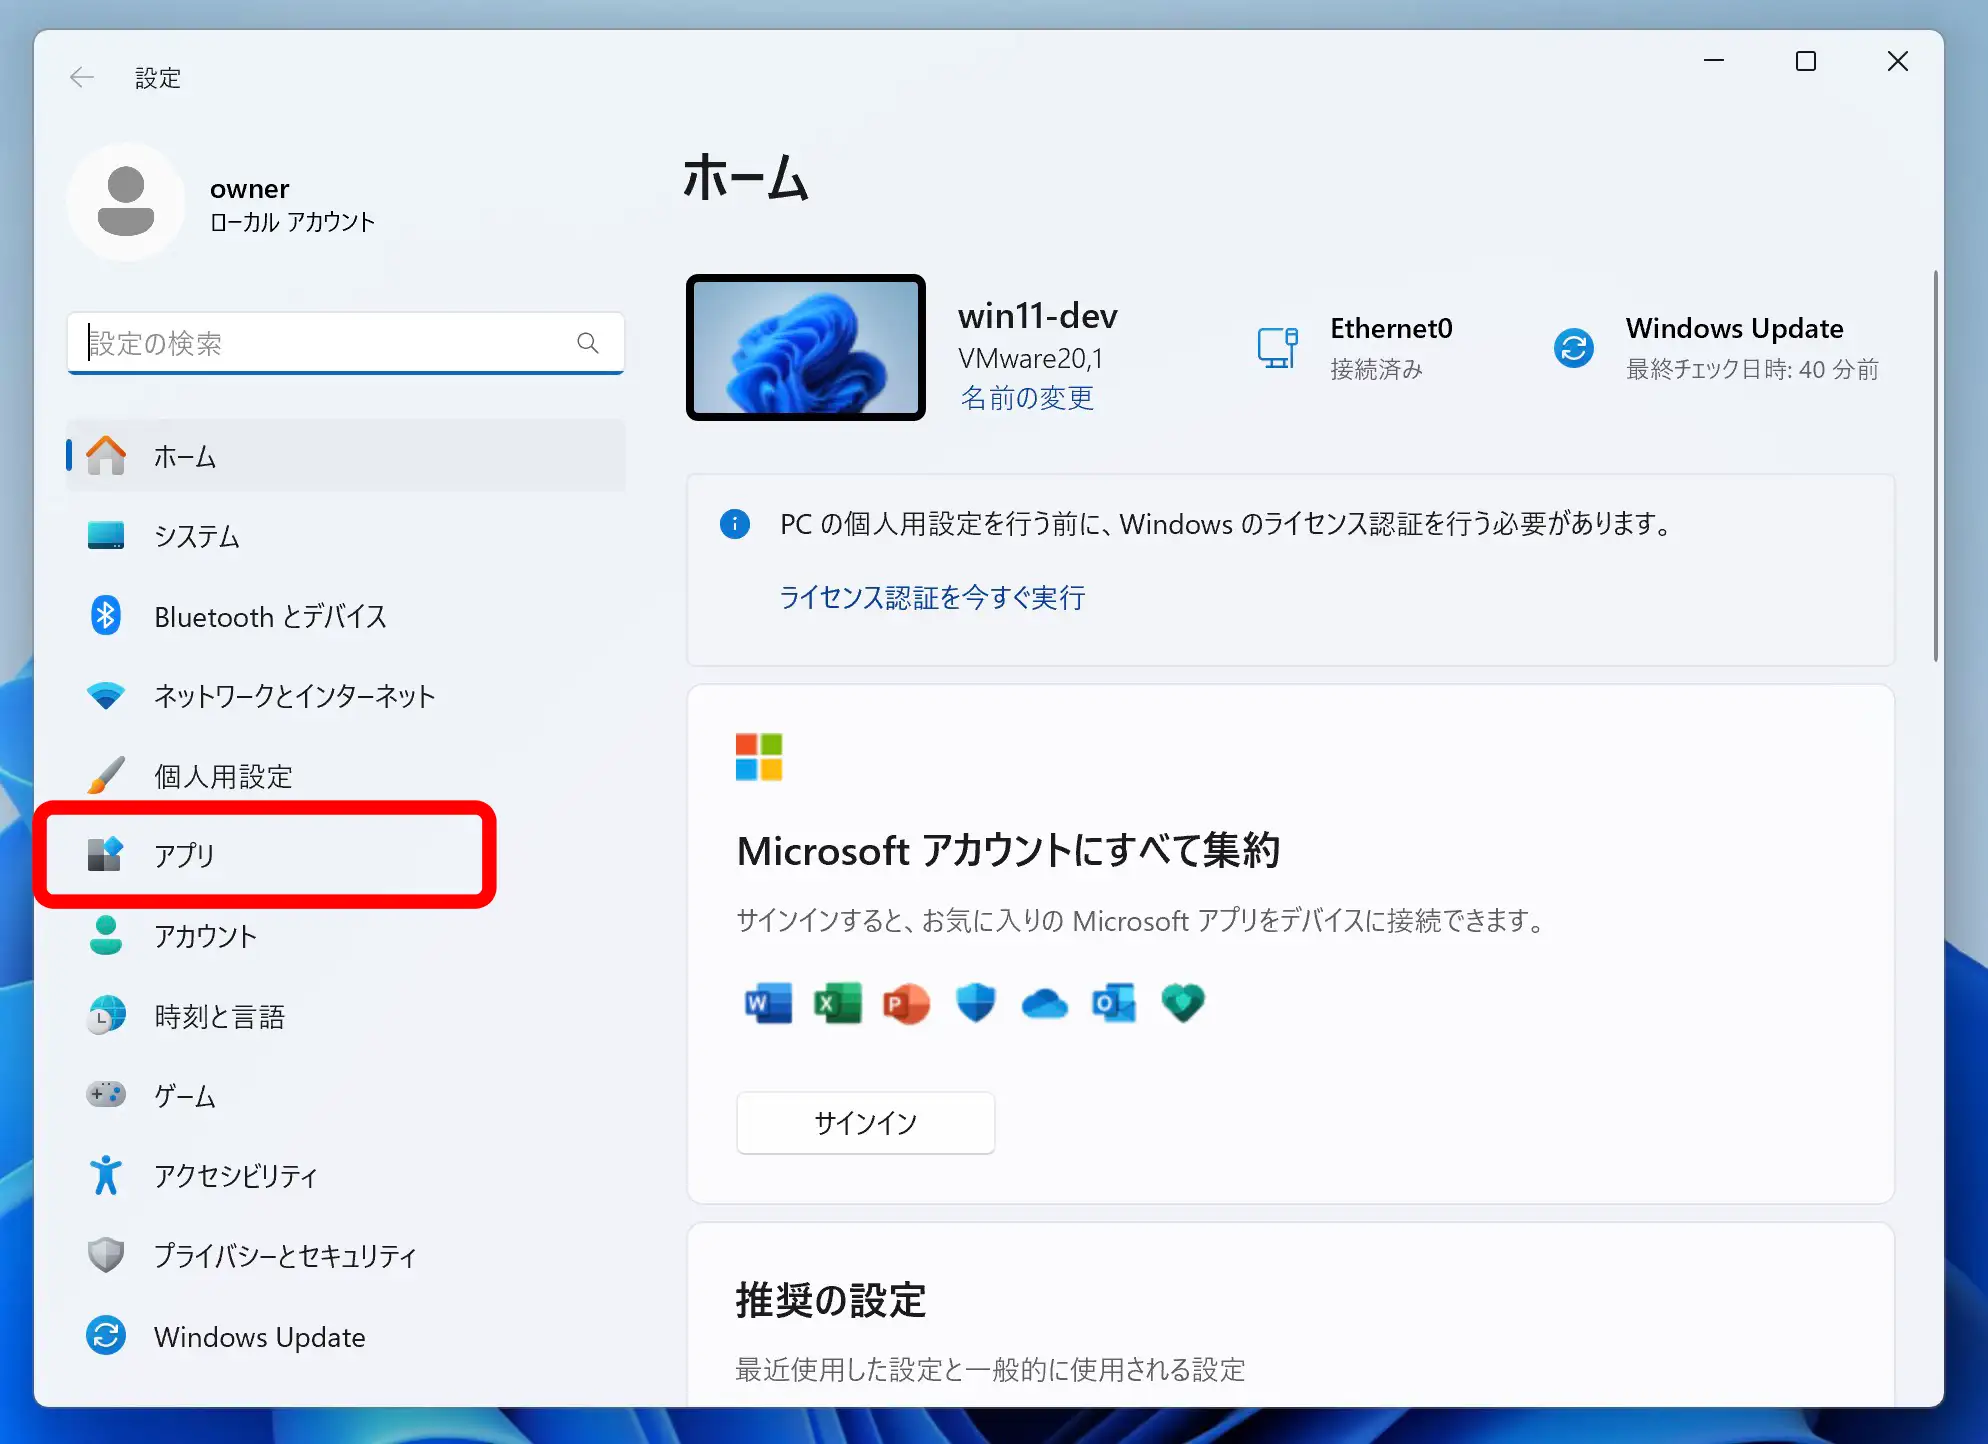Click the Ethernet0 network adapter icon
Image resolution: width=1988 pixels, height=1444 pixels.
pos(1277,348)
